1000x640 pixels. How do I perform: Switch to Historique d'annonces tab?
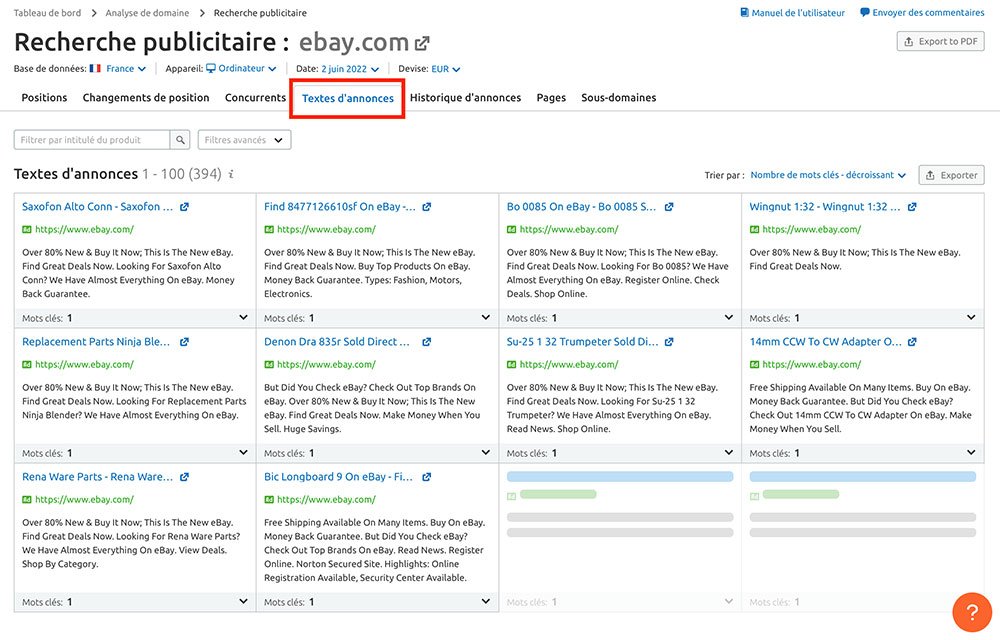tap(466, 98)
